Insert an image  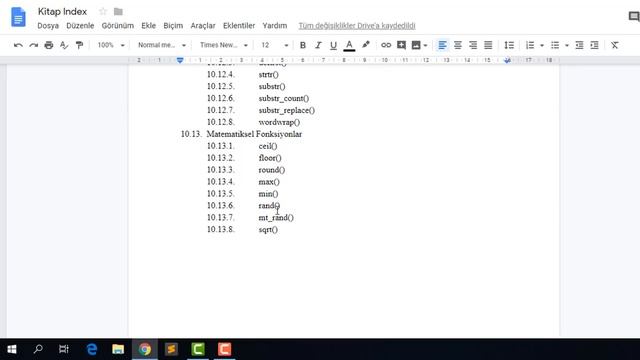(x=416, y=45)
